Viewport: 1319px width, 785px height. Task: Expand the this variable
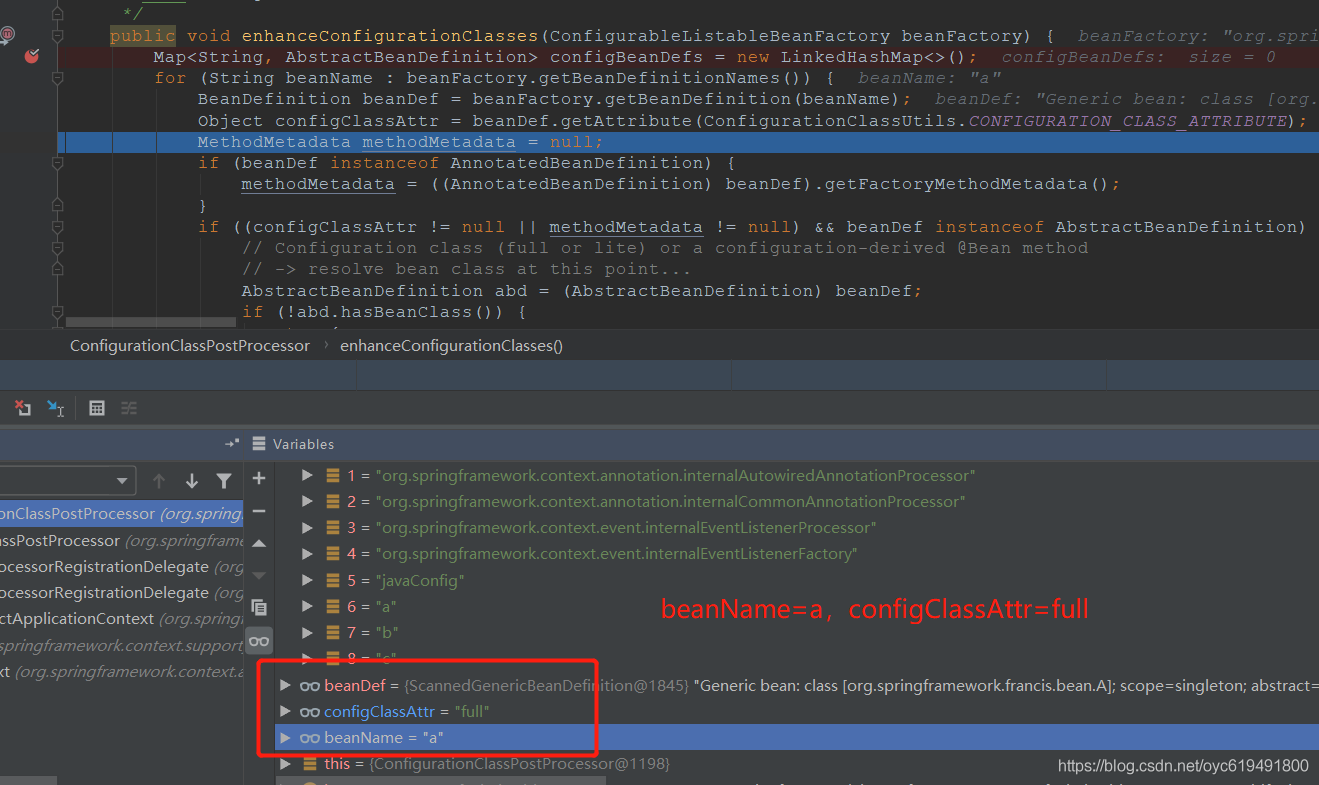[x=285, y=763]
